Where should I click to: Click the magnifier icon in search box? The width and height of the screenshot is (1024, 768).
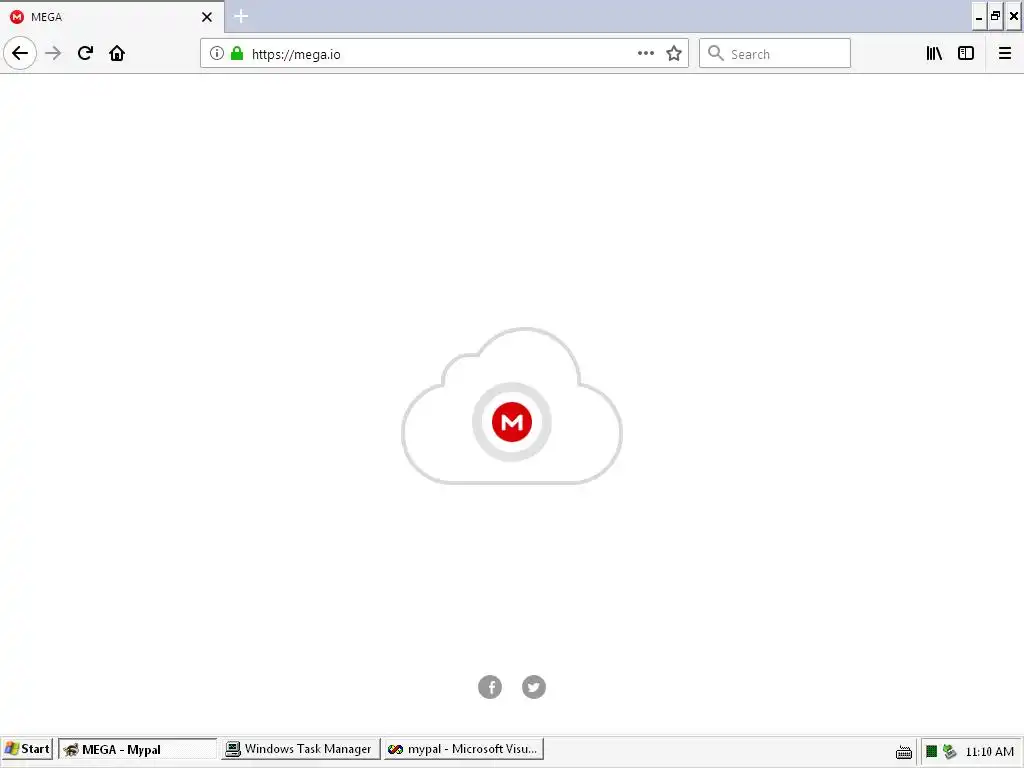tap(716, 54)
